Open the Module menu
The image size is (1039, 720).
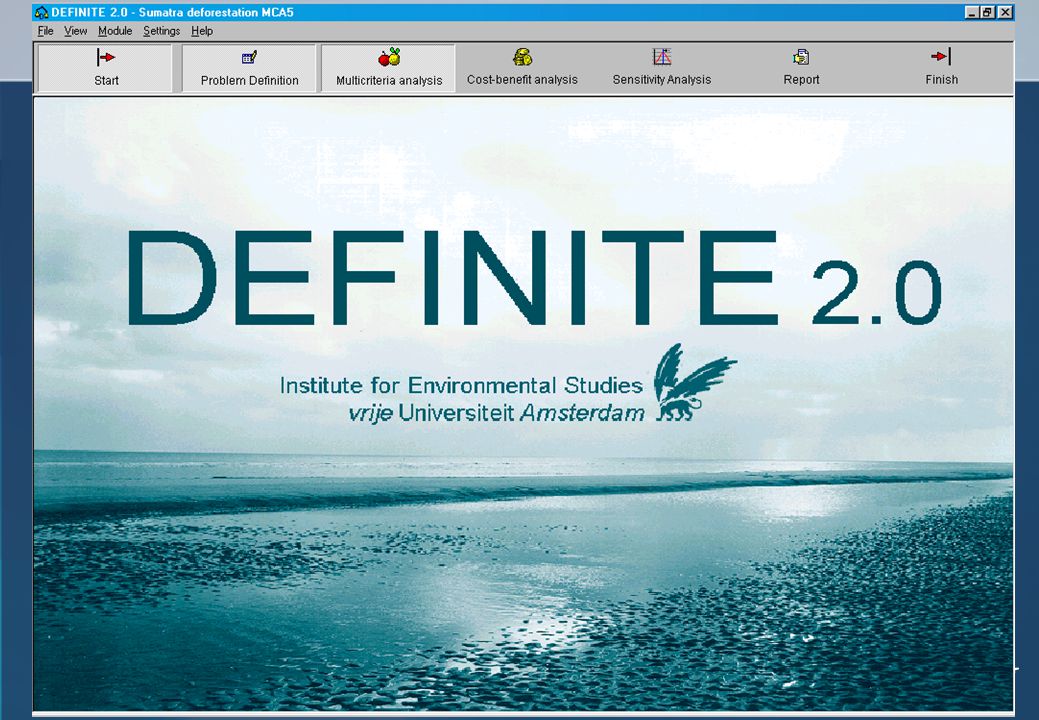click(115, 31)
